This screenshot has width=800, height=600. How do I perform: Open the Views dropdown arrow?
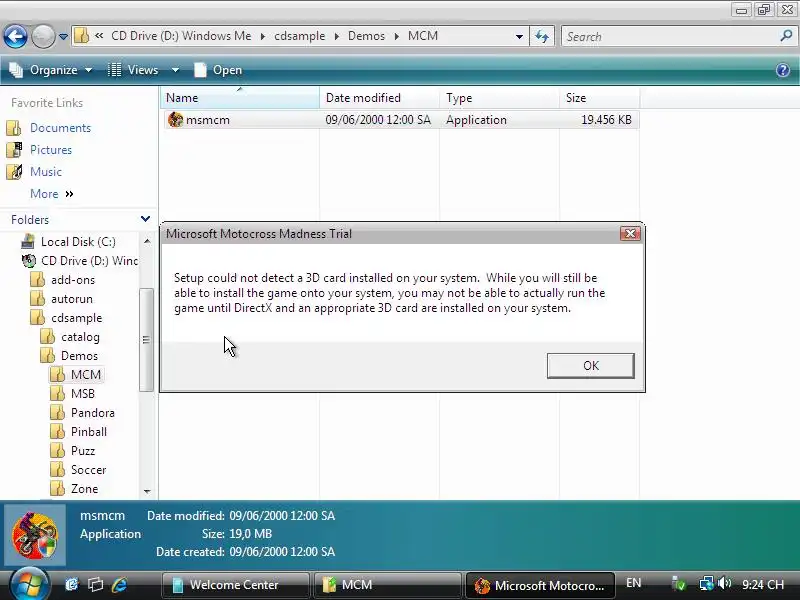pos(175,70)
